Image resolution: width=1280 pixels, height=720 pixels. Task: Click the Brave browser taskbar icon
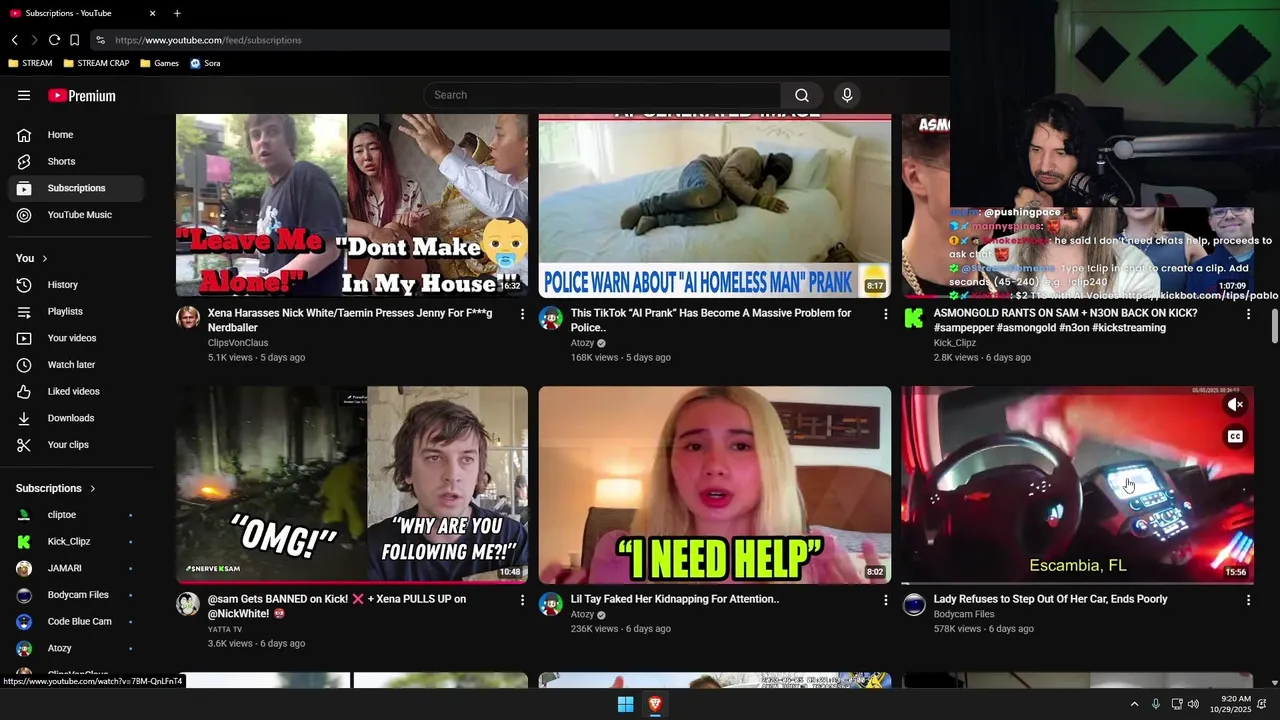(x=655, y=704)
